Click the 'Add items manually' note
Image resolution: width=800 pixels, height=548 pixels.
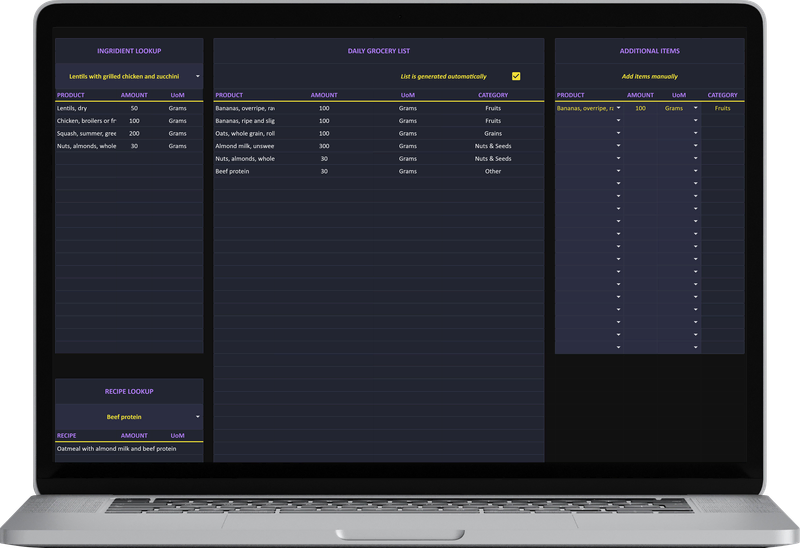649,77
